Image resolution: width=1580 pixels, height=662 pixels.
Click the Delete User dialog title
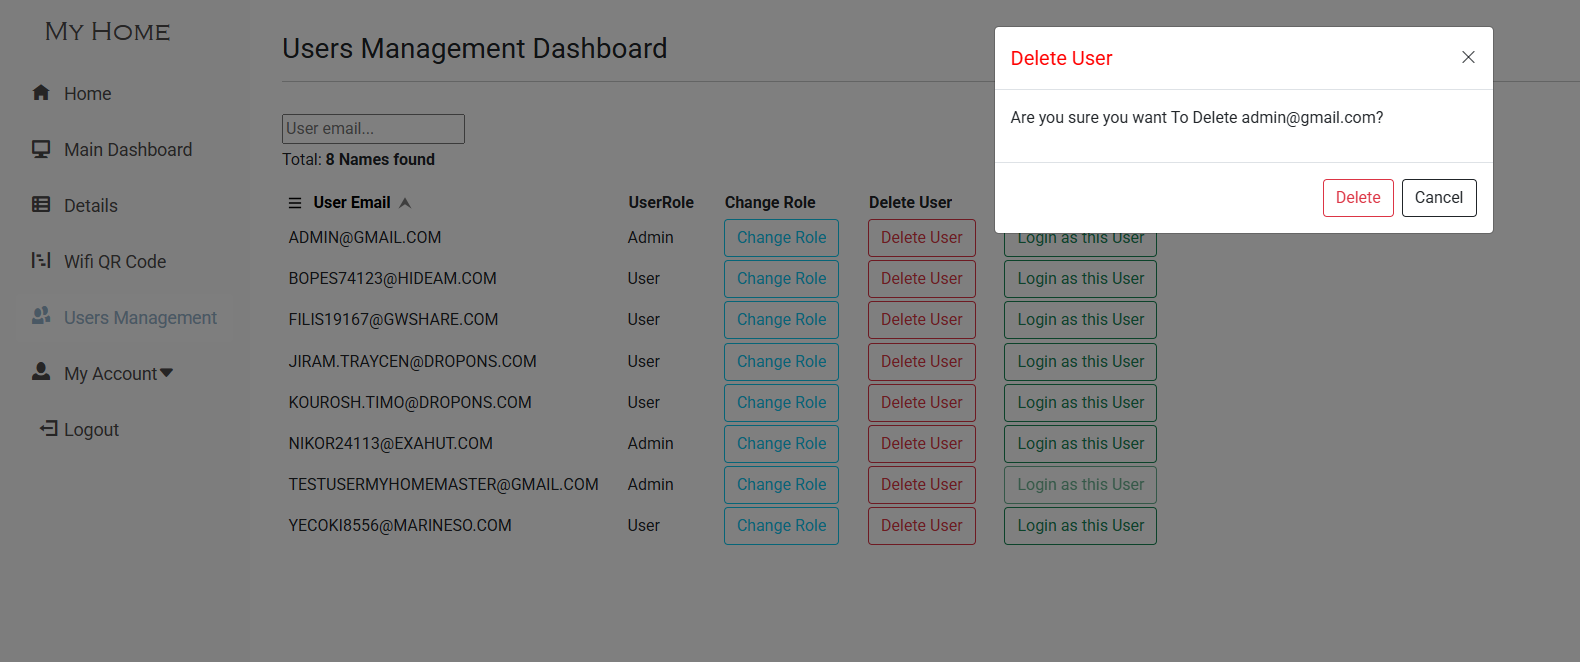click(1061, 59)
